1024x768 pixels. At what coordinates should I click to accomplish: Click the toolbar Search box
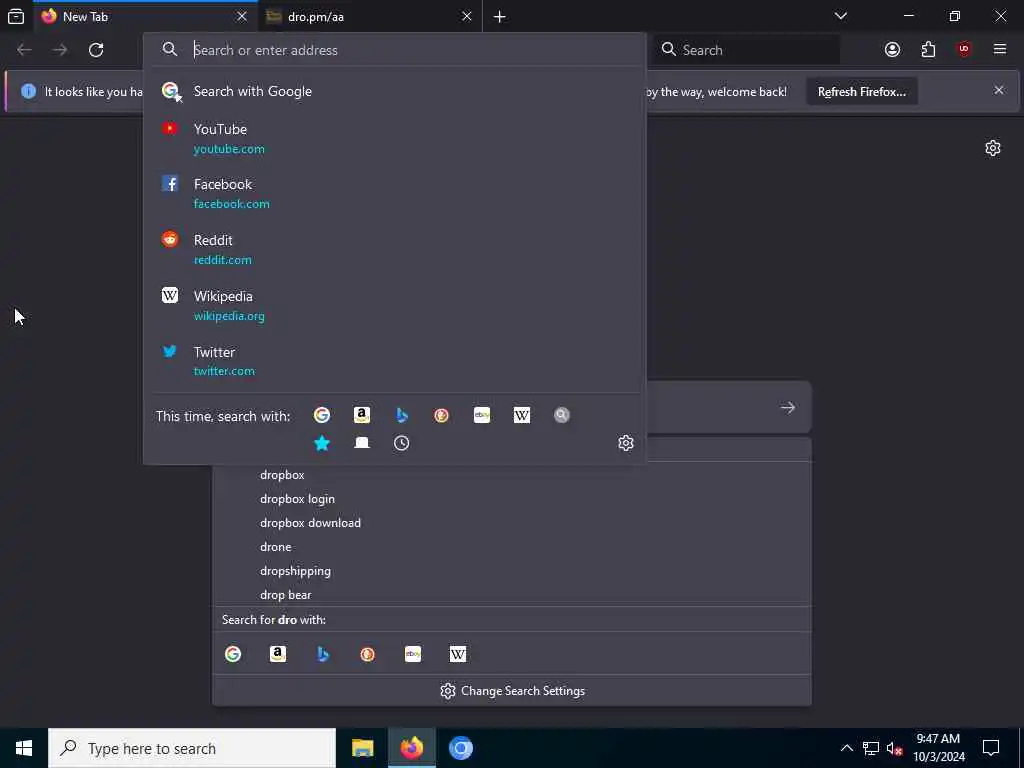(747, 50)
